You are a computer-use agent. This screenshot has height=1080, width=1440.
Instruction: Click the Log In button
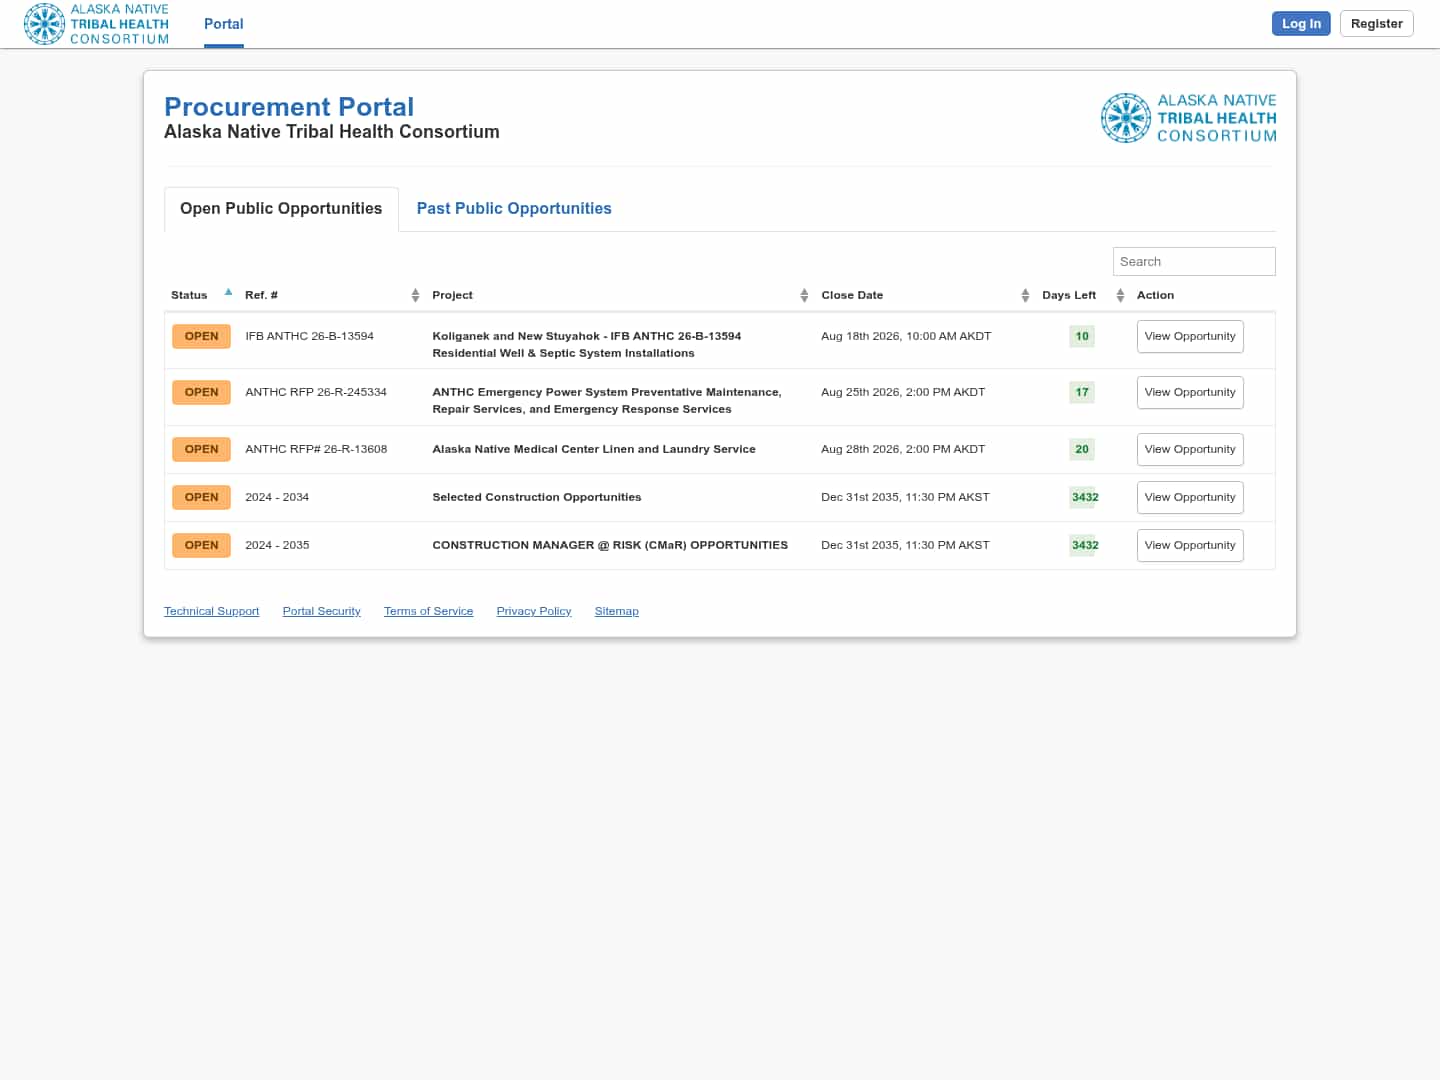click(1301, 24)
